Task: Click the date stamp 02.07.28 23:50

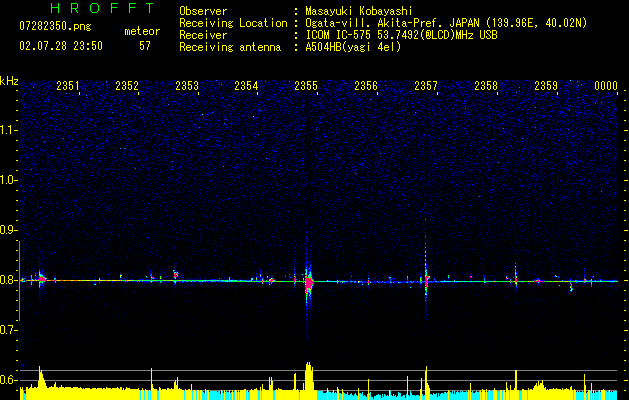Action: 61,46
